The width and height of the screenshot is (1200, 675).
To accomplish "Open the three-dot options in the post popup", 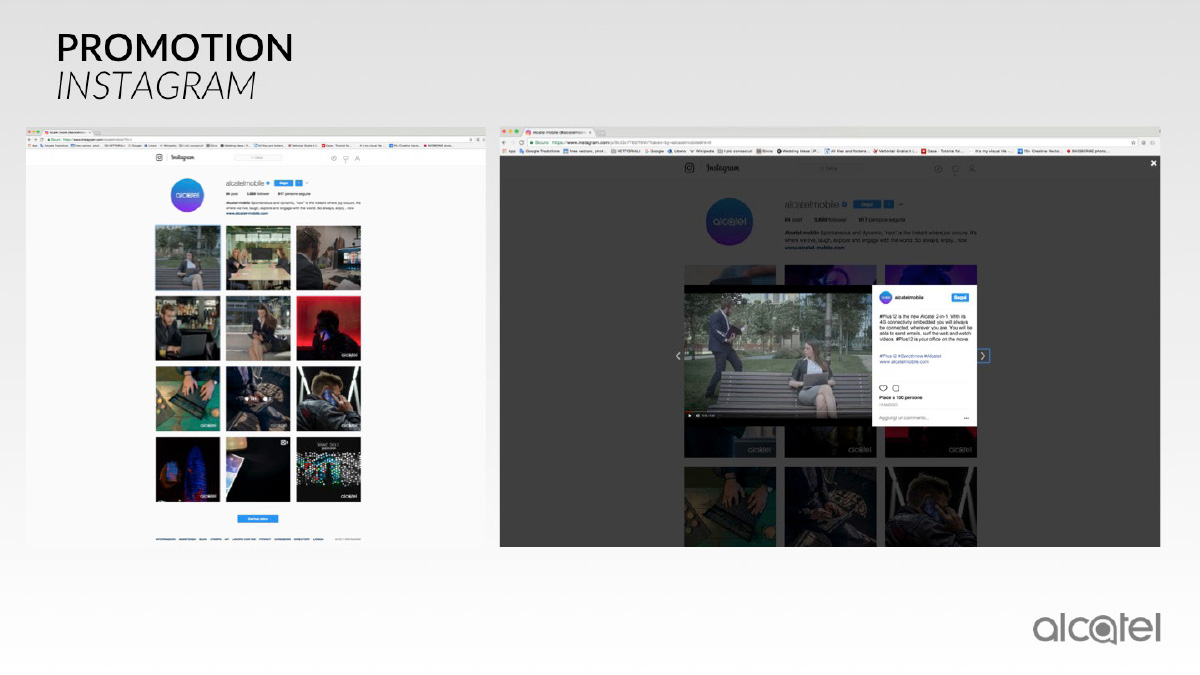I will coord(966,418).
